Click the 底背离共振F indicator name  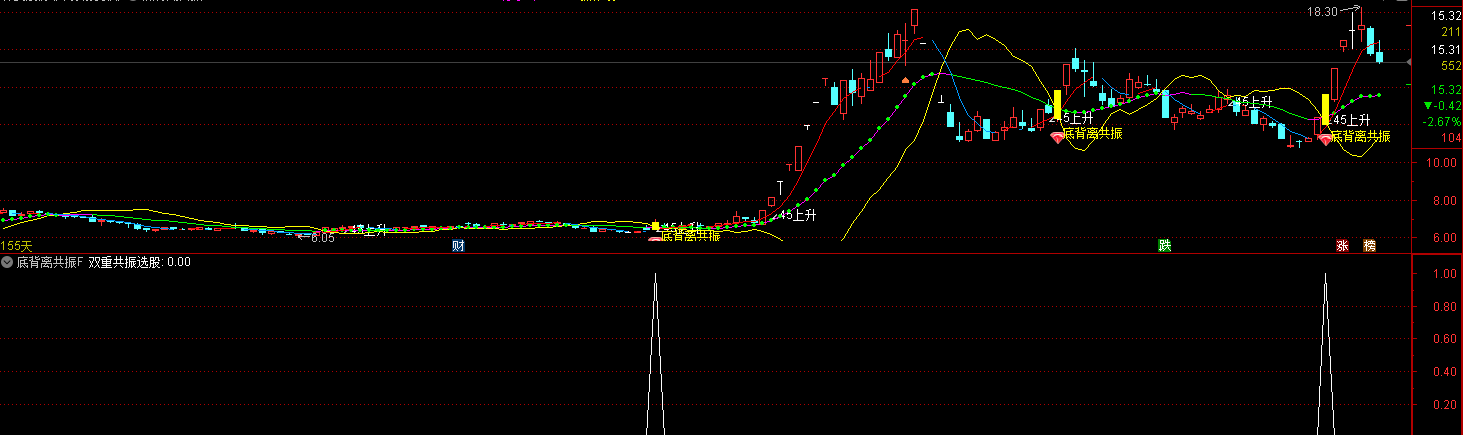pos(50,262)
